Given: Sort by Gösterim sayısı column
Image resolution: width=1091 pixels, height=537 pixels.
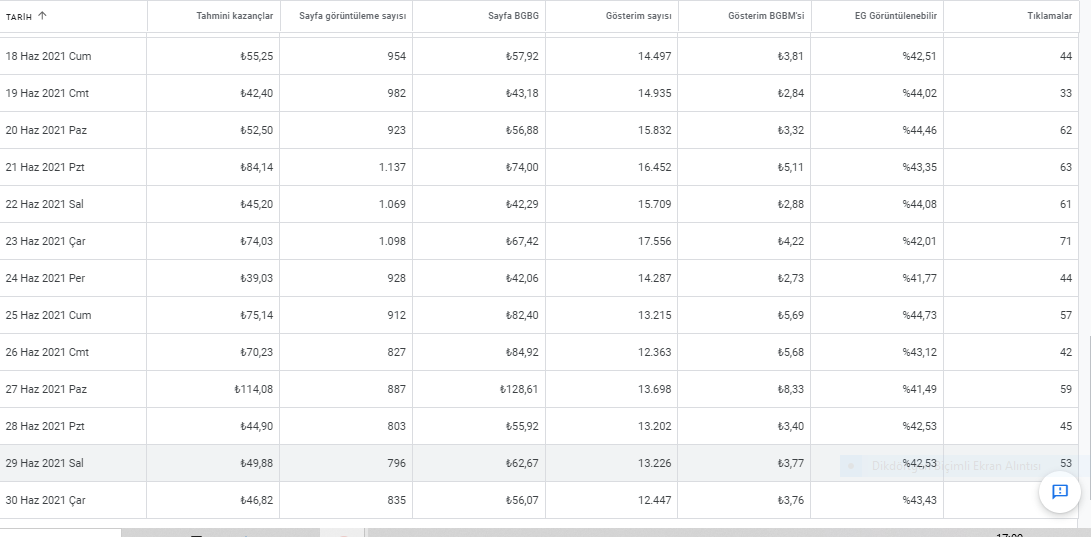Looking at the screenshot, I should (639, 16).
